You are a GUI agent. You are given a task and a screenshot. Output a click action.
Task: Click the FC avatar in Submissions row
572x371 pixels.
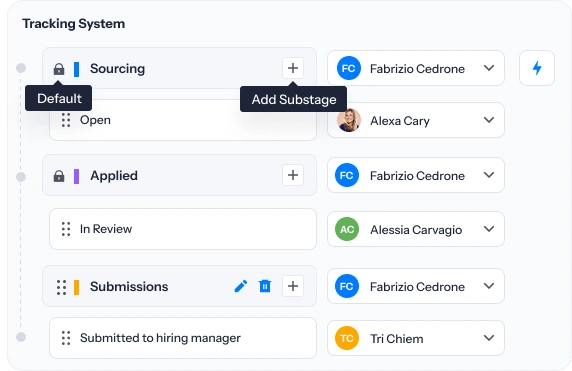347,286
